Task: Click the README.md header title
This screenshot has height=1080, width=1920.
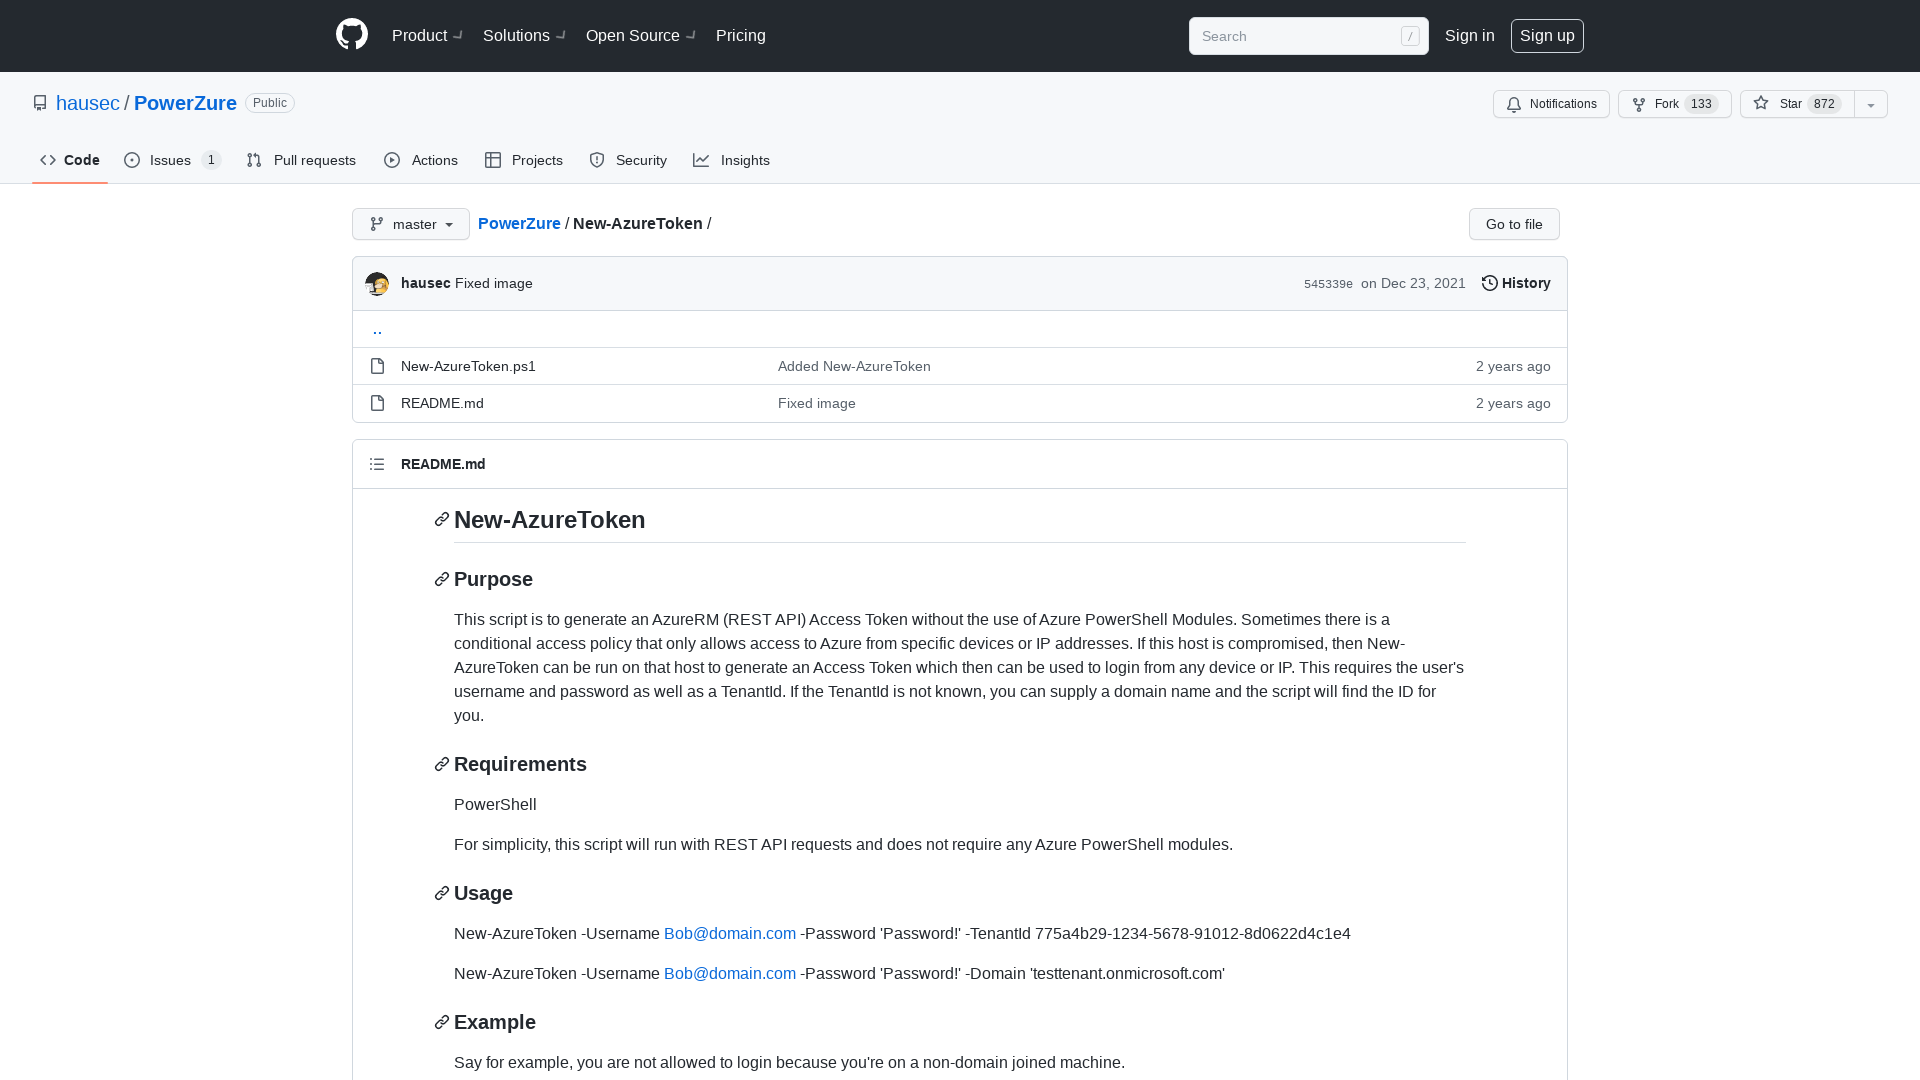Action: (x=443, y=464)
